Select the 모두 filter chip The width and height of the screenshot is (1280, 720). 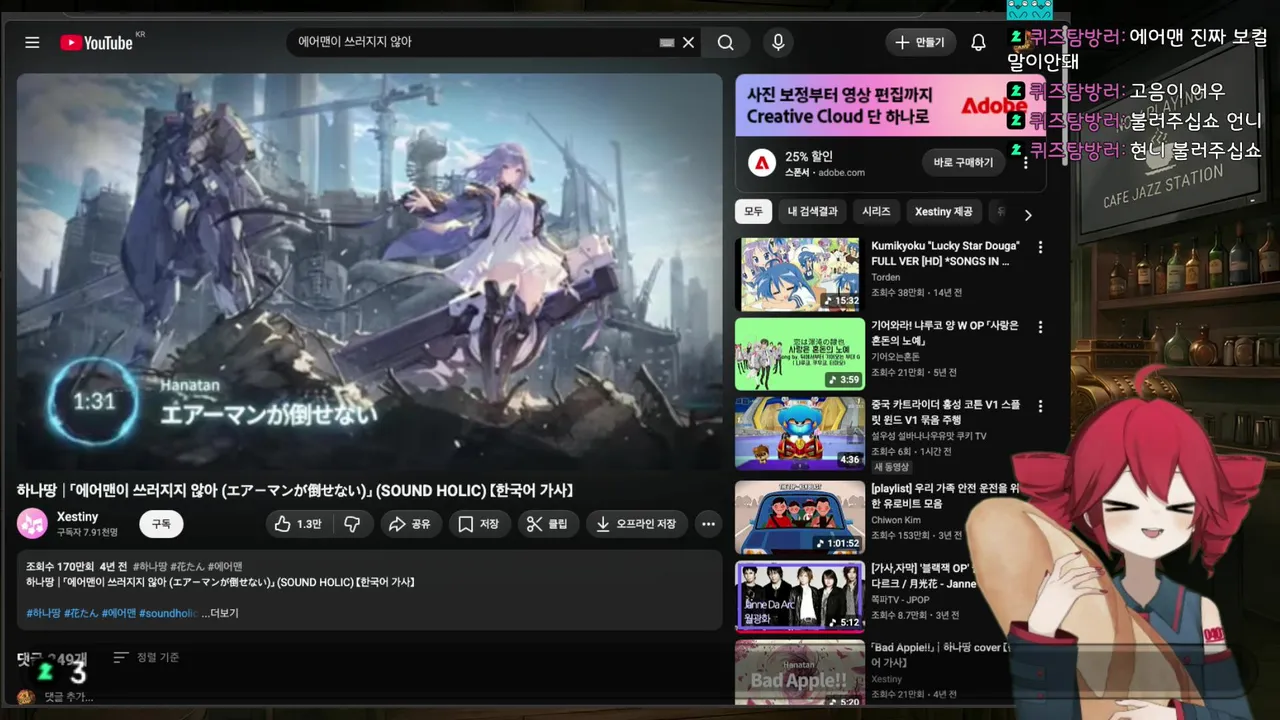pos(753,212)
